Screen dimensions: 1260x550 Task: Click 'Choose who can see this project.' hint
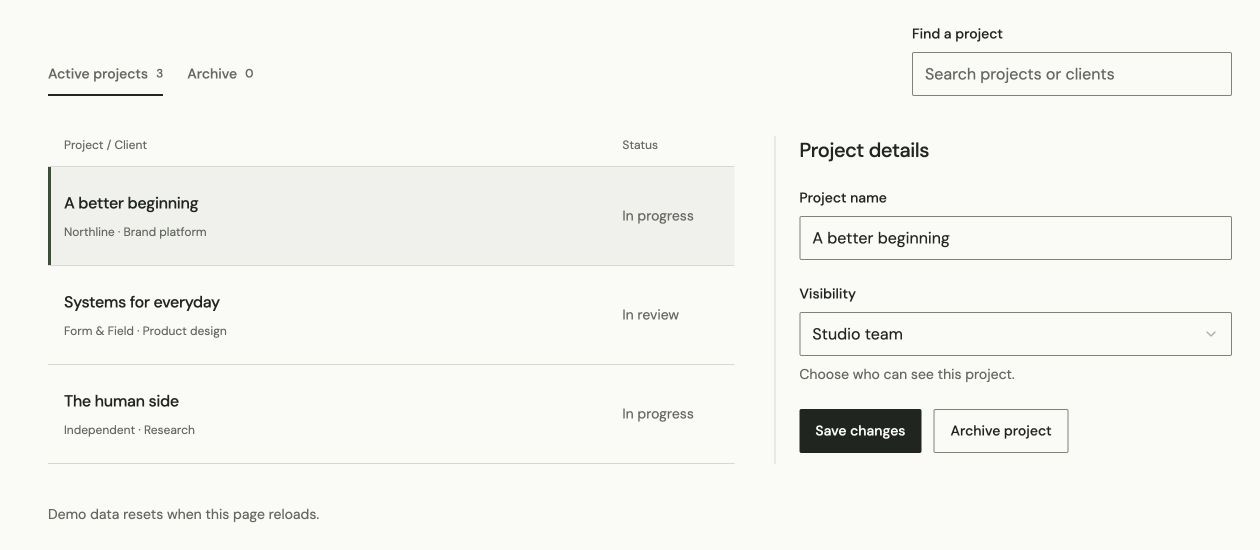[x=907, y=375]
